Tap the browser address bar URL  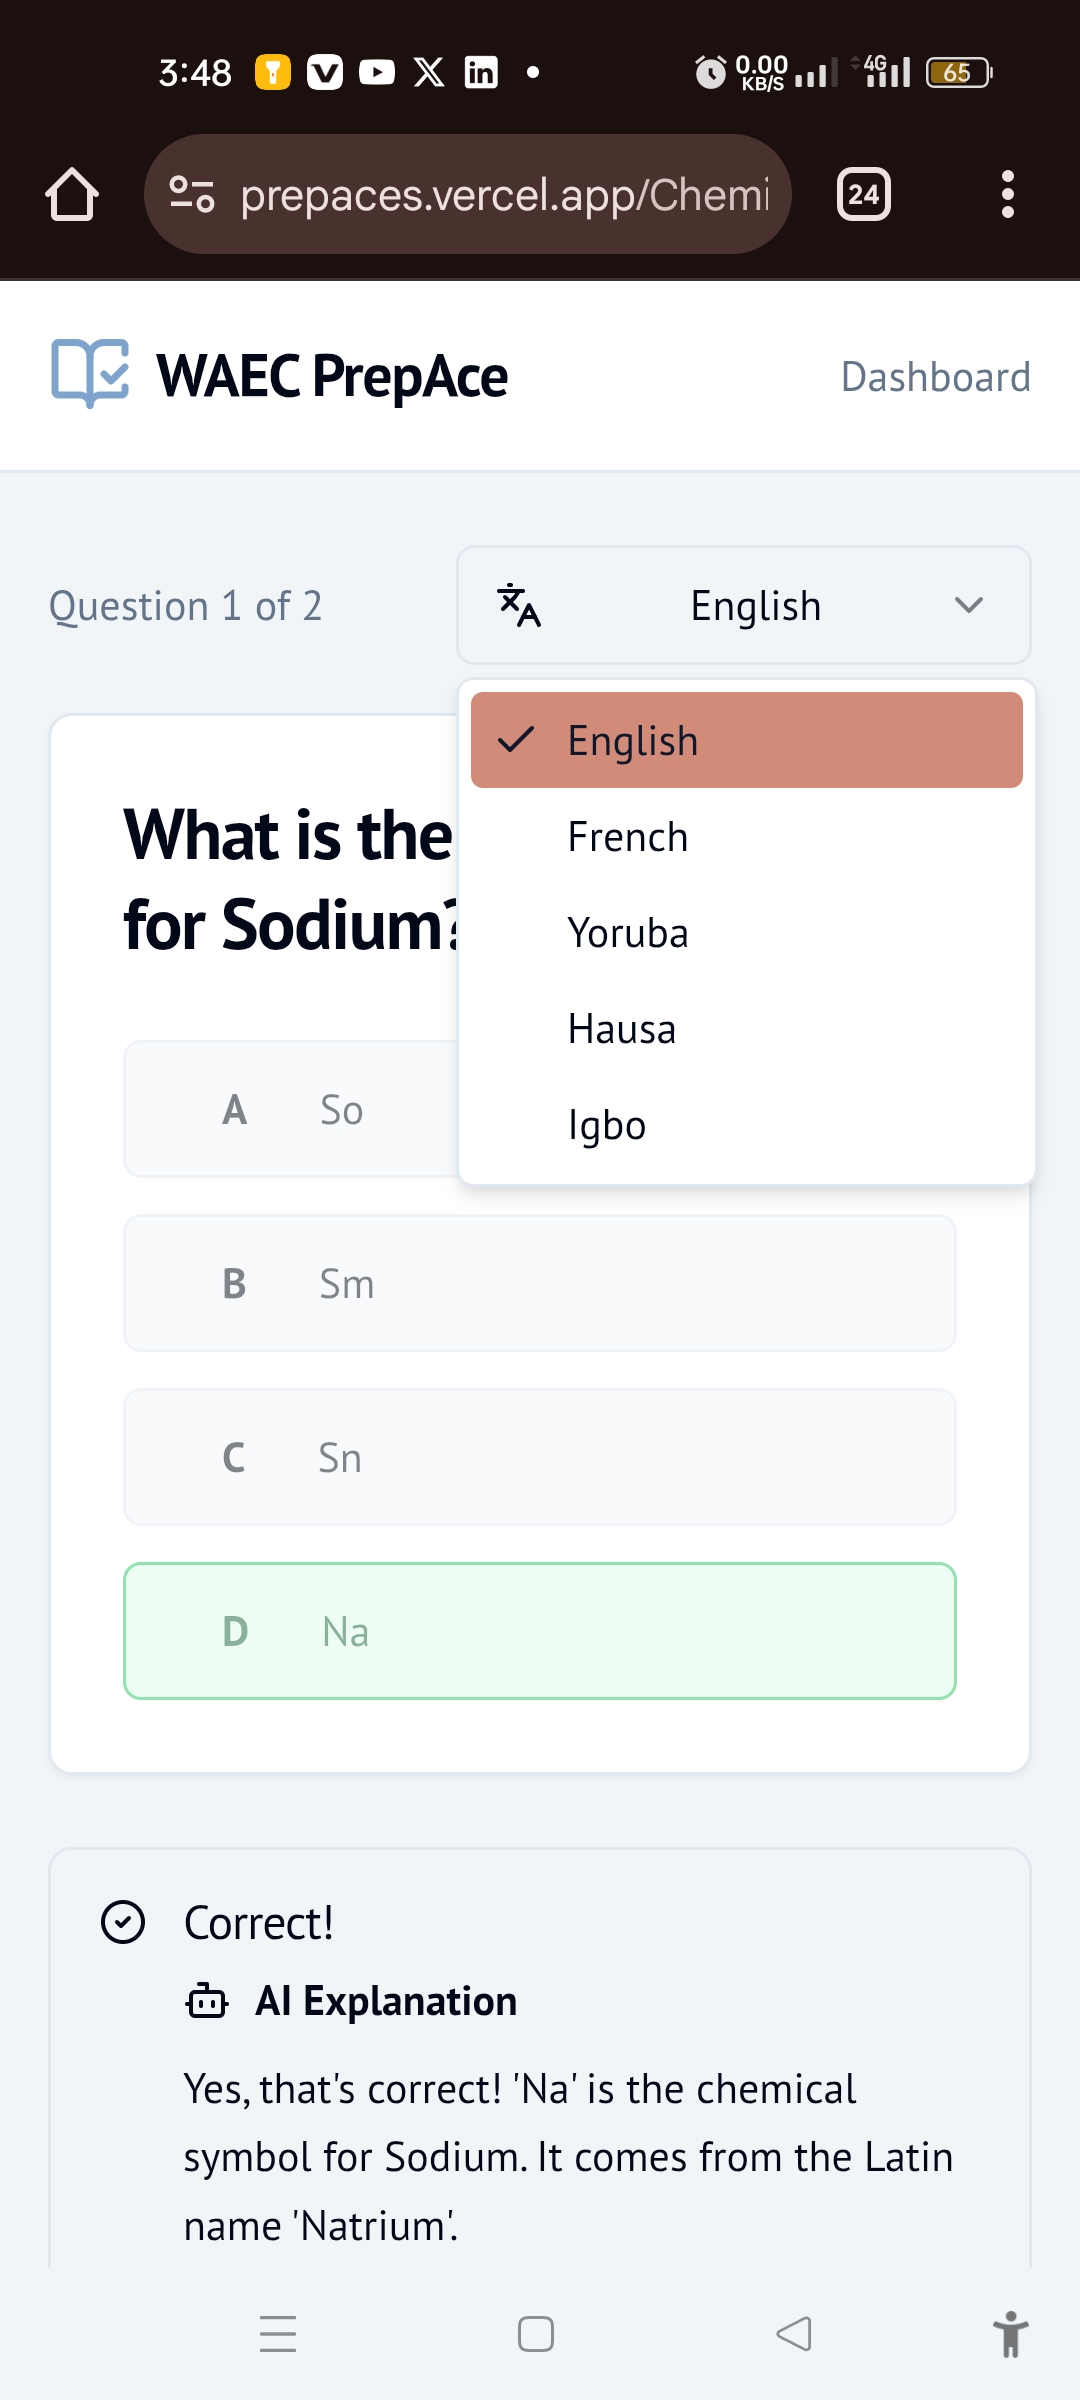coord(505,194)
